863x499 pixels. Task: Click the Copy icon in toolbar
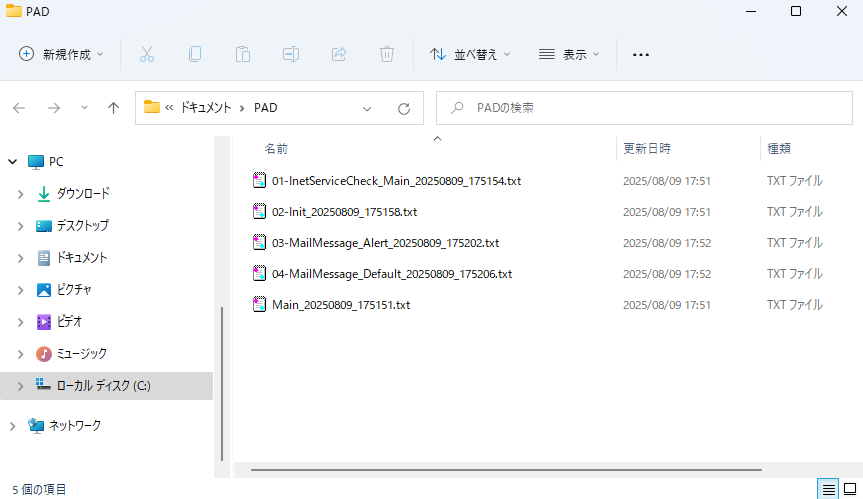tap(195, 54)
